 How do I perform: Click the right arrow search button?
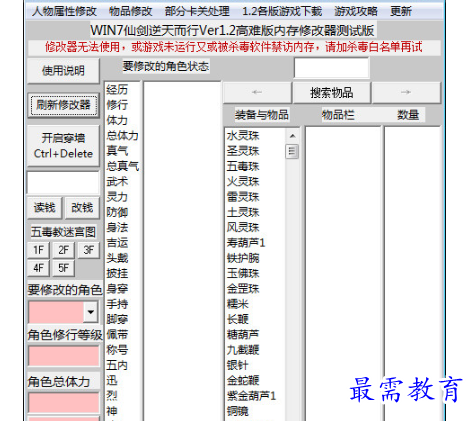tap(406, 93)
